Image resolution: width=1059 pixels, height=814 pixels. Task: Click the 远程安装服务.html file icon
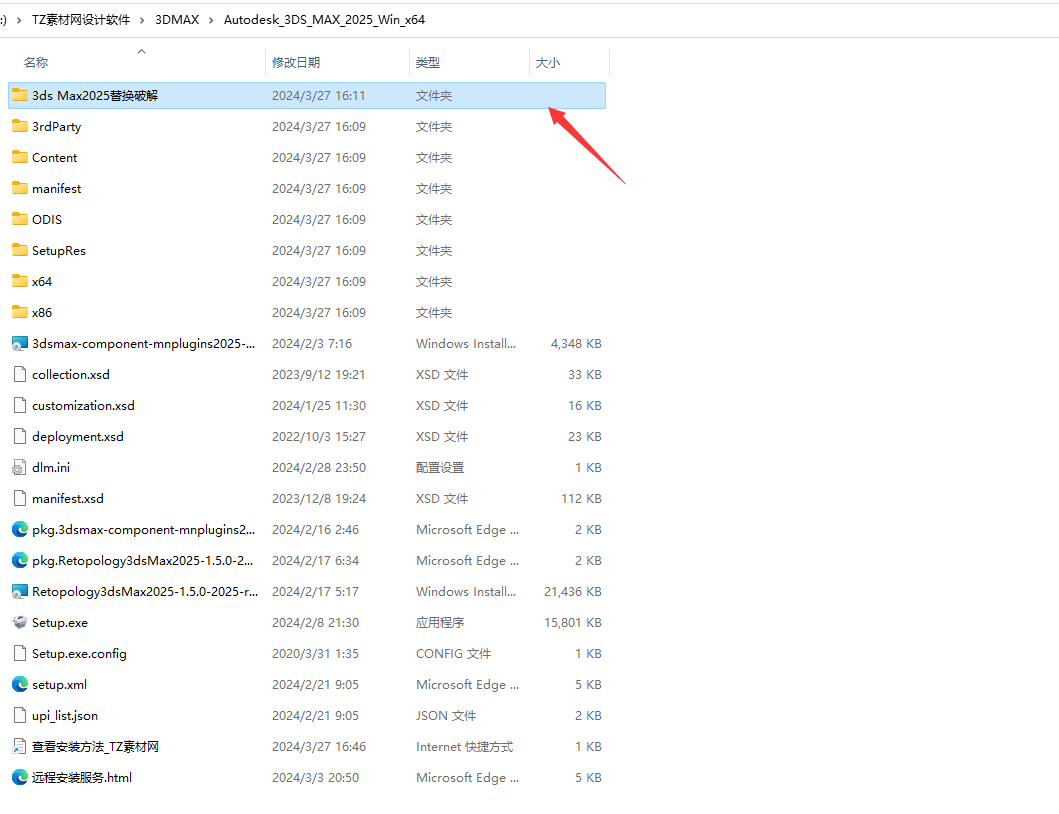19,778
